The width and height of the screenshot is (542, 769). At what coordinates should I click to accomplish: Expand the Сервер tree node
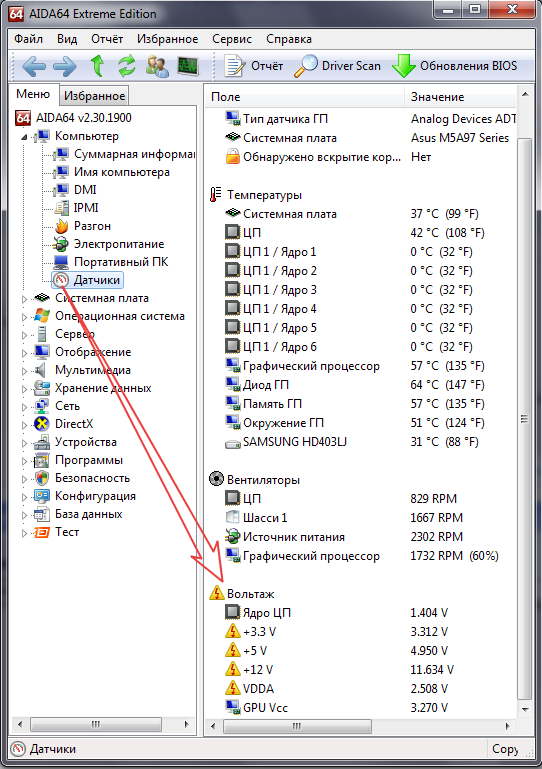coord(25,335)
